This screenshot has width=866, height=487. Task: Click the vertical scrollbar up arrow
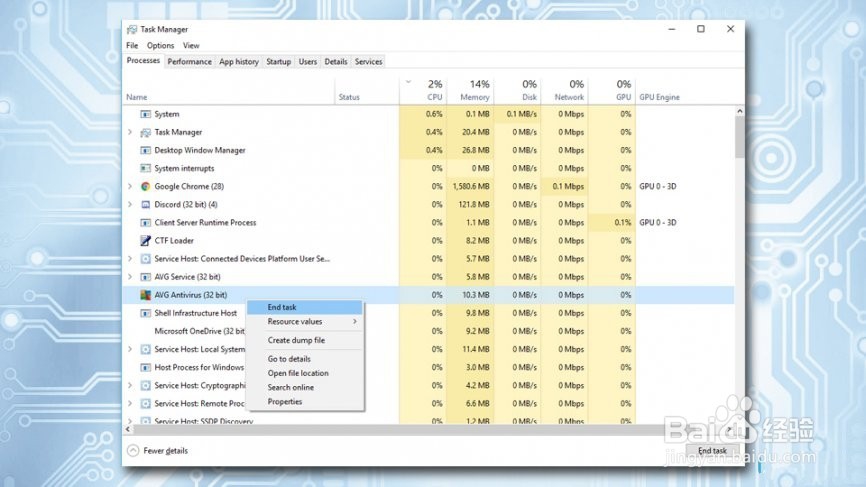pos(740,111)
